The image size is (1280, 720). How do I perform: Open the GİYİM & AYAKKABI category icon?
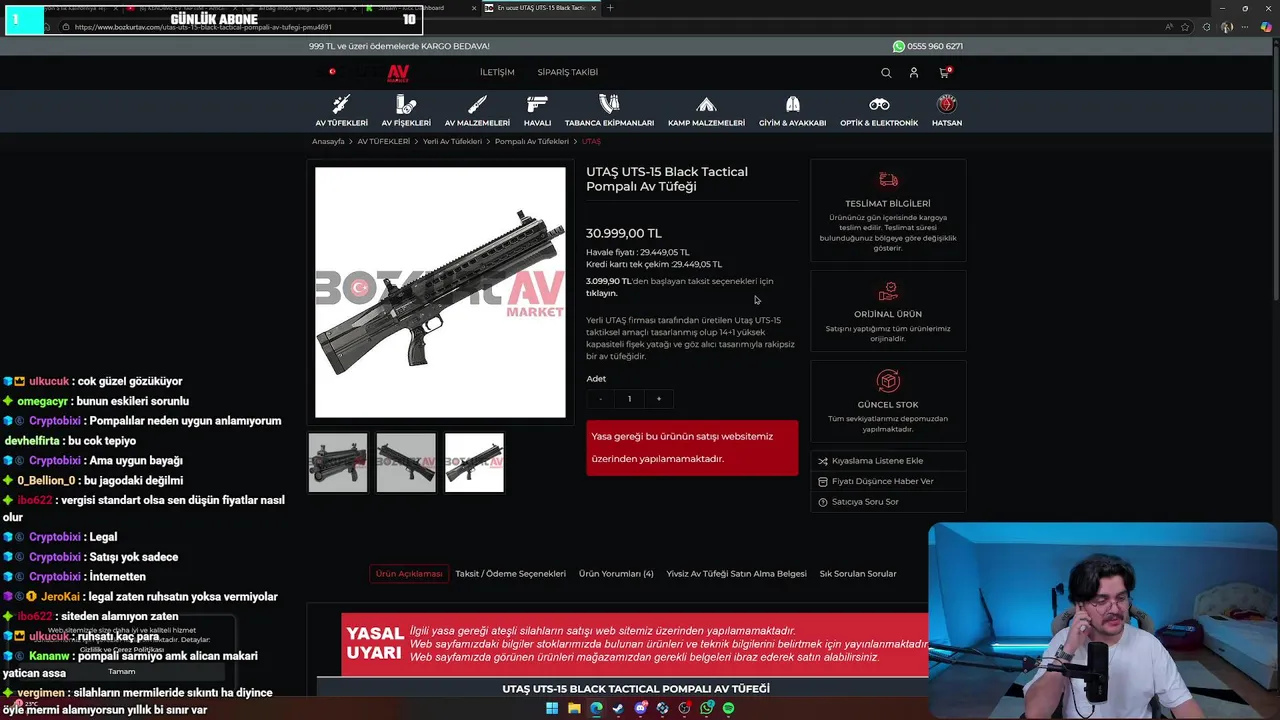(x=792, y=104)
